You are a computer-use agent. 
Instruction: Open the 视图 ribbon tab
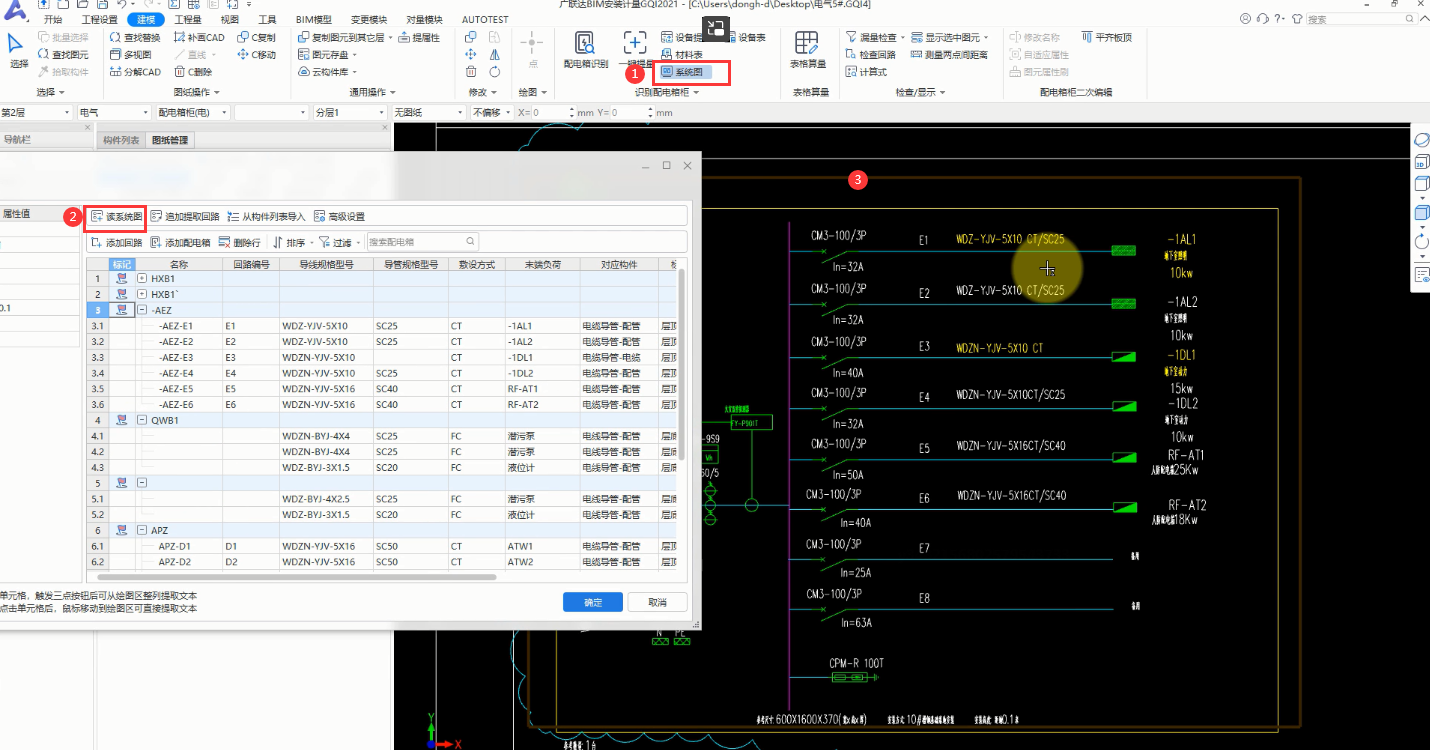pos(229,19)
